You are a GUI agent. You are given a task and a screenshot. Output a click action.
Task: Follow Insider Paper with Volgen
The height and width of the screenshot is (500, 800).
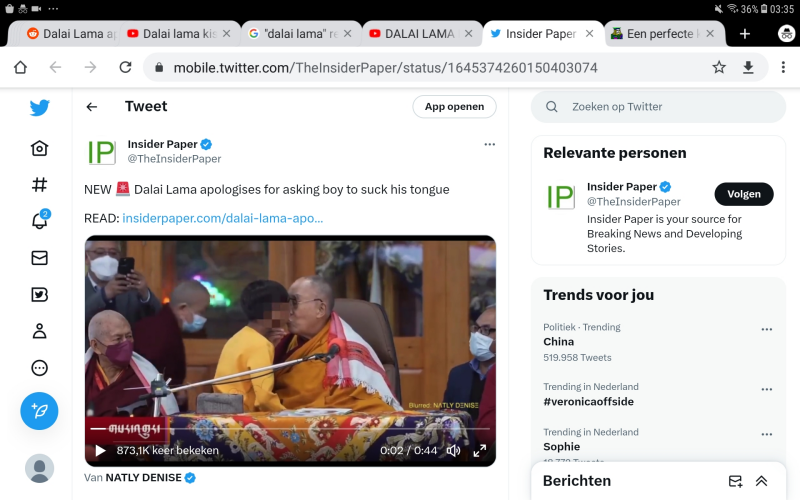click(743, 194)
